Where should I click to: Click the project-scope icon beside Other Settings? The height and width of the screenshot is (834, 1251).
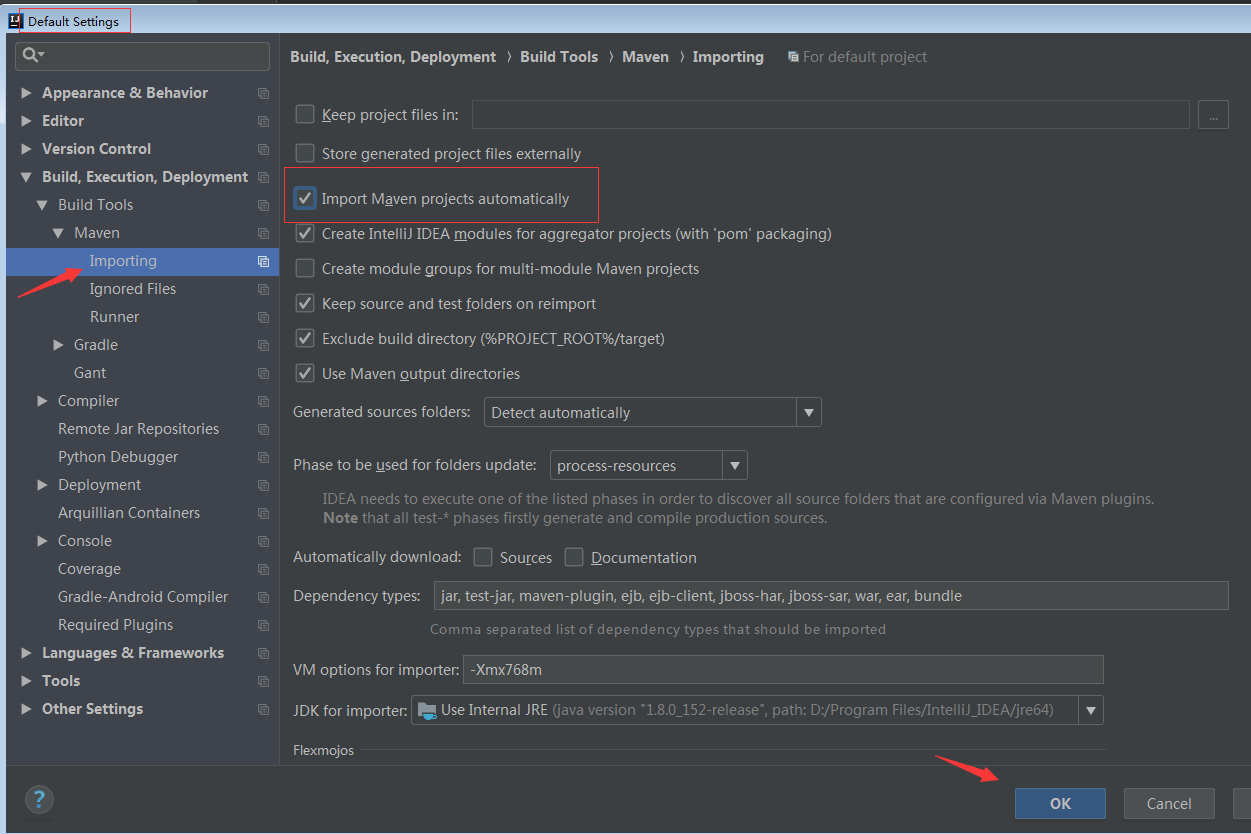pyautogui.click(x=263, y=709)
